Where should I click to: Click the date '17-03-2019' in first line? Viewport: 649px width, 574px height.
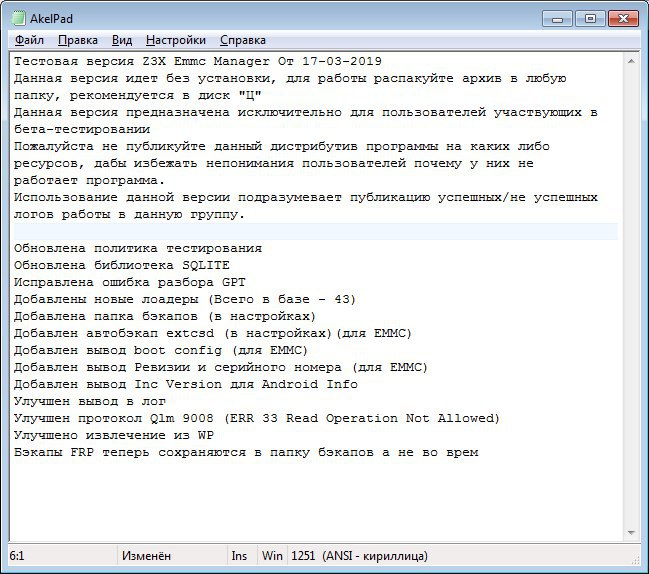click(x=342, y=61)
